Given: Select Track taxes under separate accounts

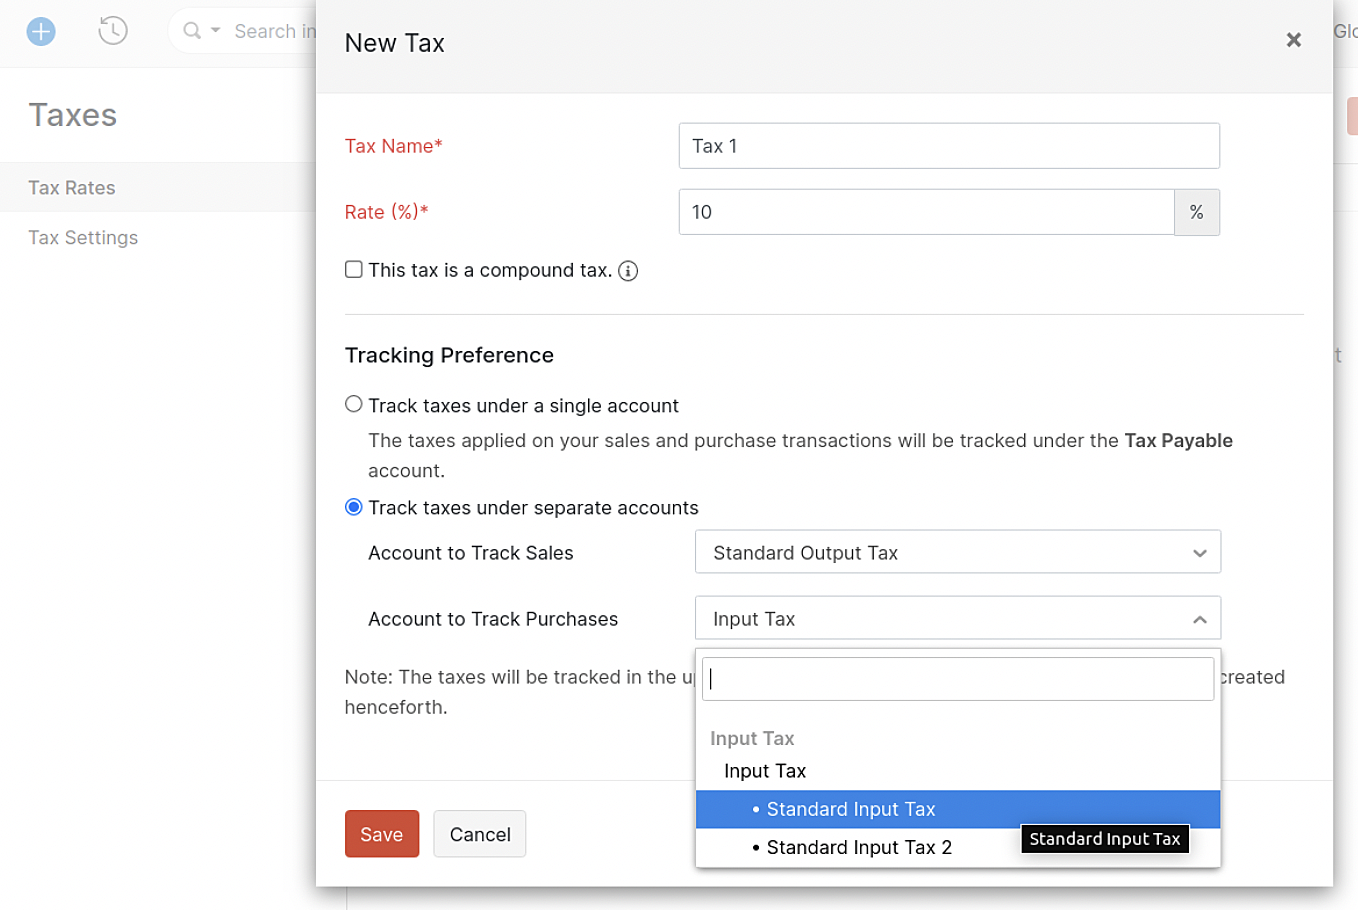Looking at the screenshot, I should 354,507.
